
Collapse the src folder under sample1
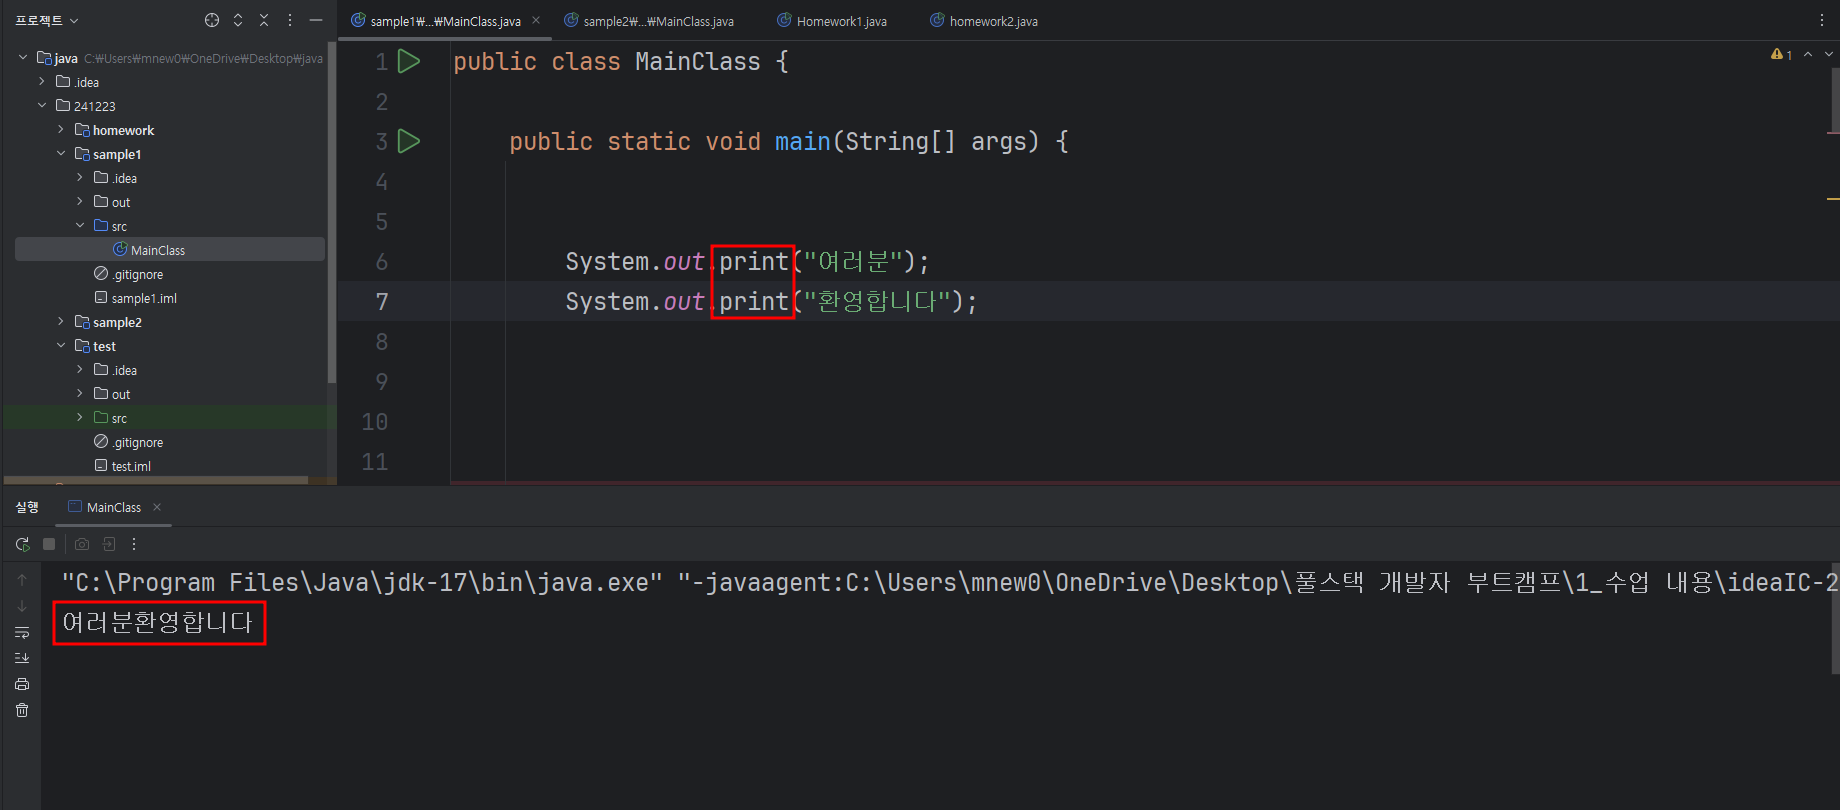(x=80, y=226)
